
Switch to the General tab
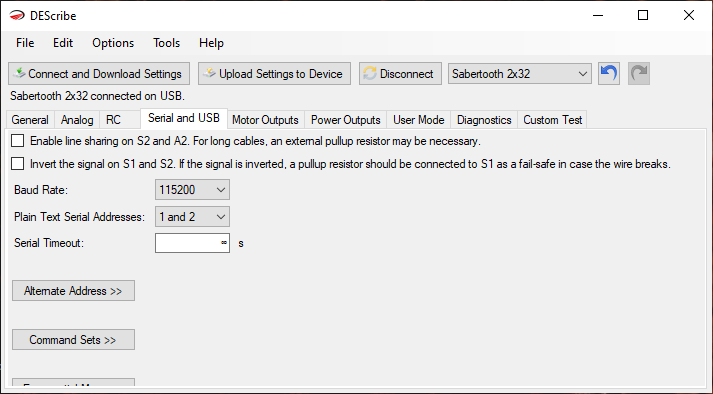coord(30,120)
